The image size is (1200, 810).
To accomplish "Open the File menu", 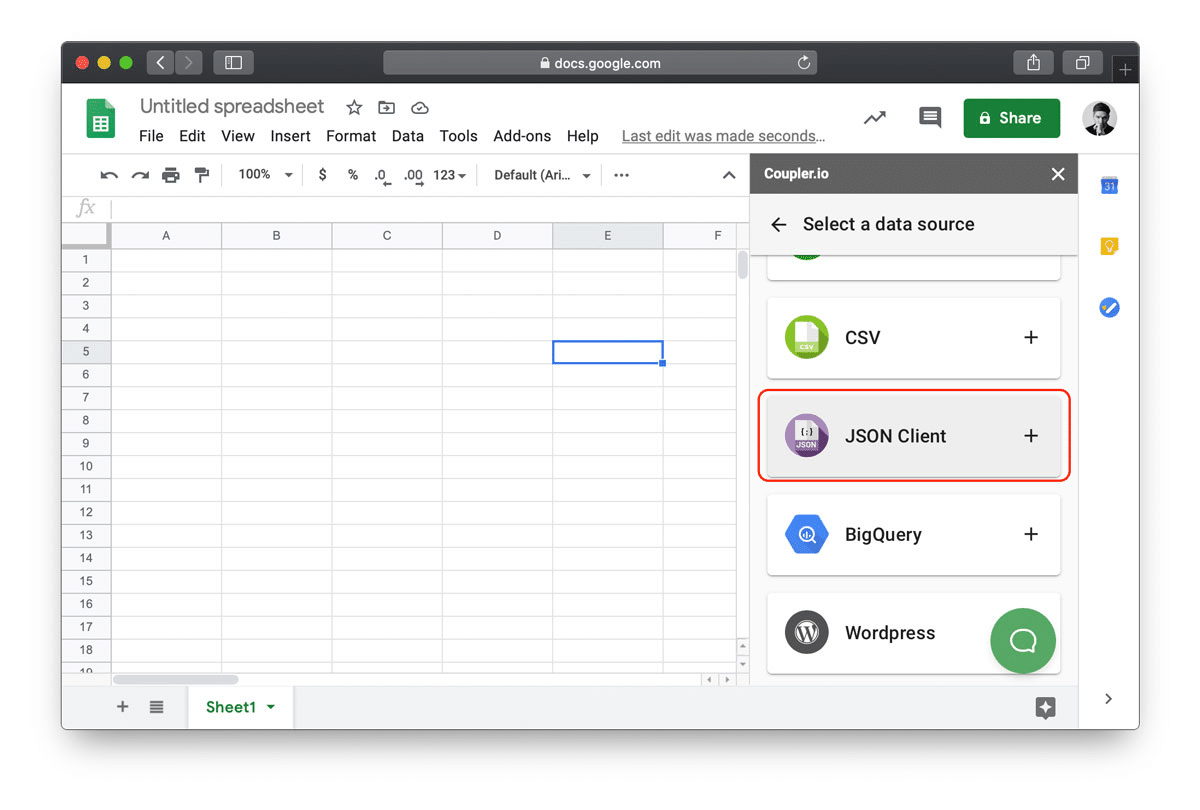I will 151,136.
